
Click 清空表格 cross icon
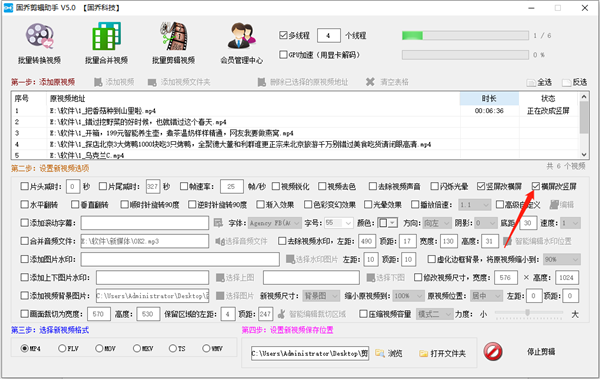[x=370, y=82]
